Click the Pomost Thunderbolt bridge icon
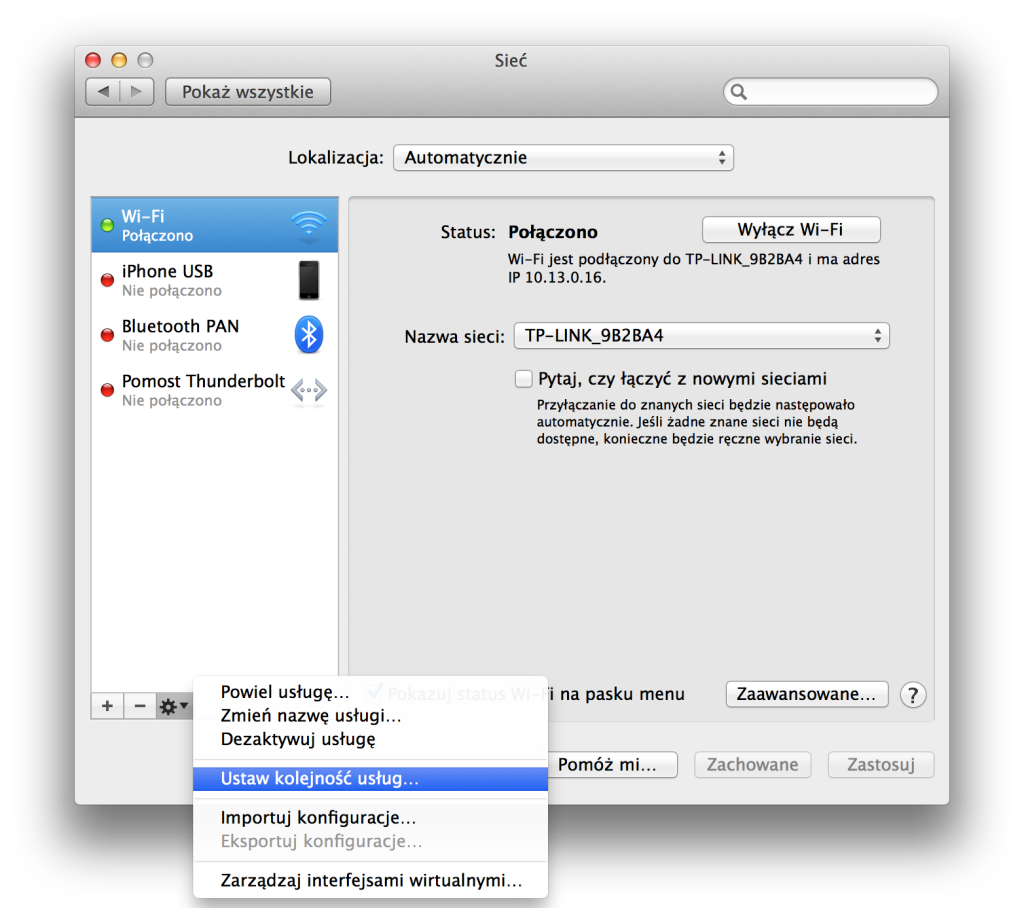 [309, 390]
